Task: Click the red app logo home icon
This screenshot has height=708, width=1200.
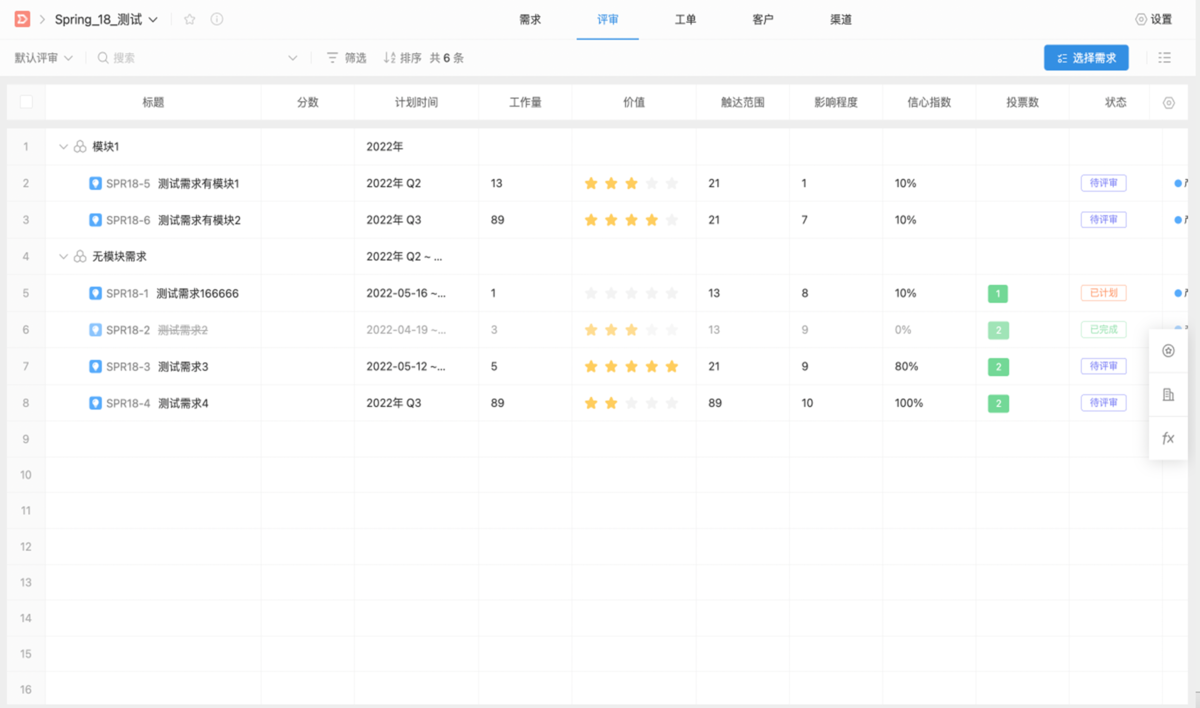Action: [20, 19]
